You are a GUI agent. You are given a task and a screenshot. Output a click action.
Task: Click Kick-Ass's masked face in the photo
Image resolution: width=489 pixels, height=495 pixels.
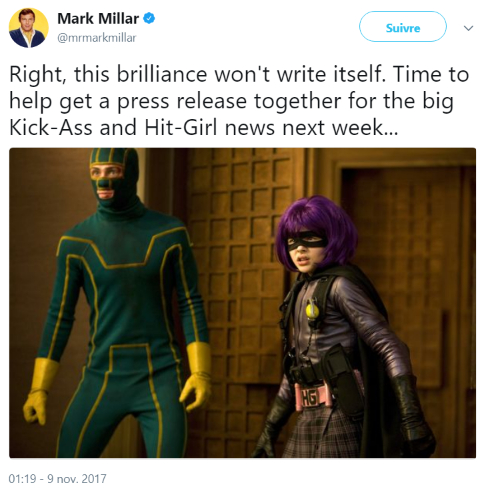(106, 178)
